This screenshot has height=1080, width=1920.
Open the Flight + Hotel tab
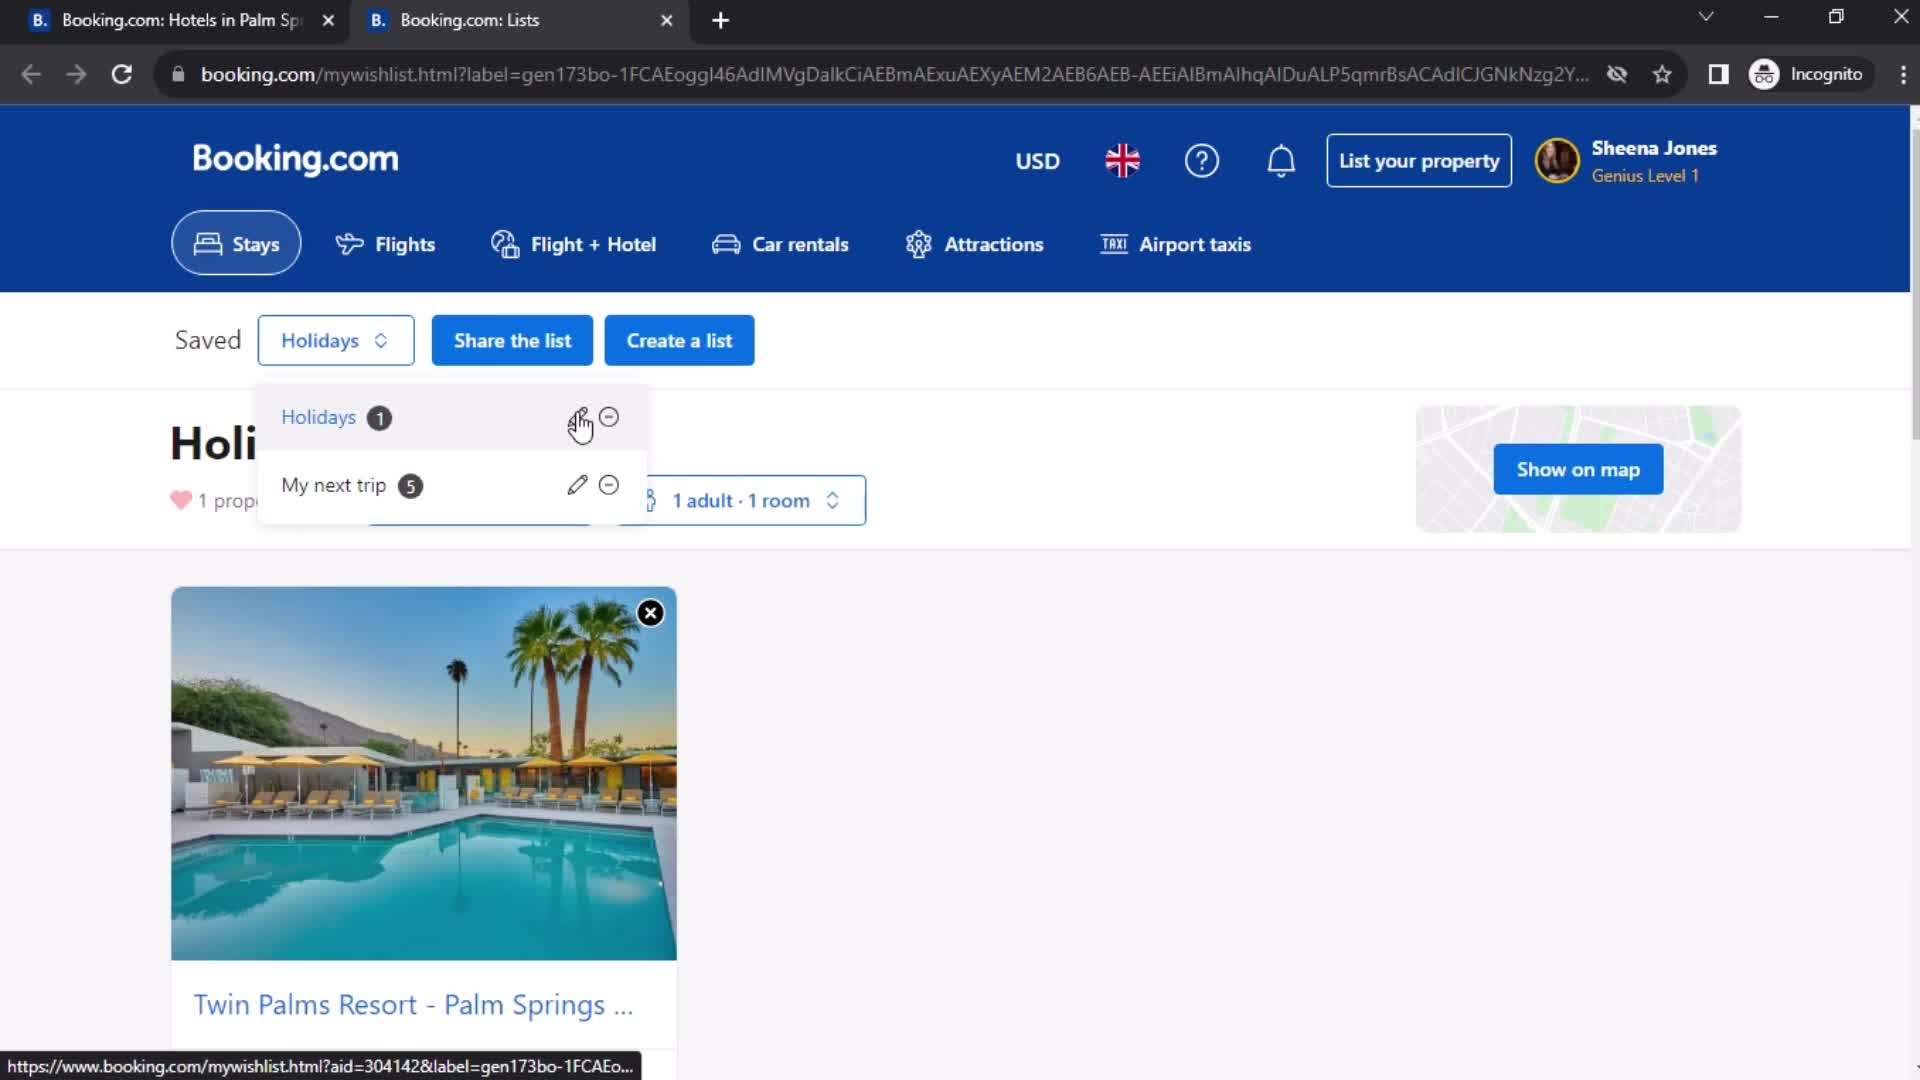click(x=574, y=244)
